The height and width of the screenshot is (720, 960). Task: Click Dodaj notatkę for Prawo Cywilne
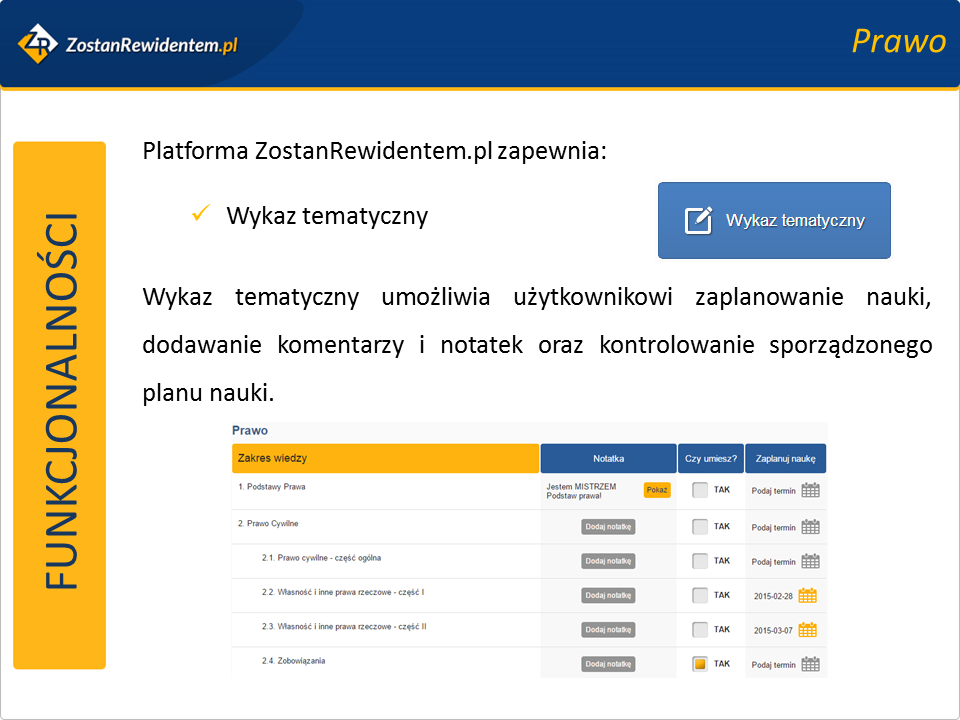[608, 527]
